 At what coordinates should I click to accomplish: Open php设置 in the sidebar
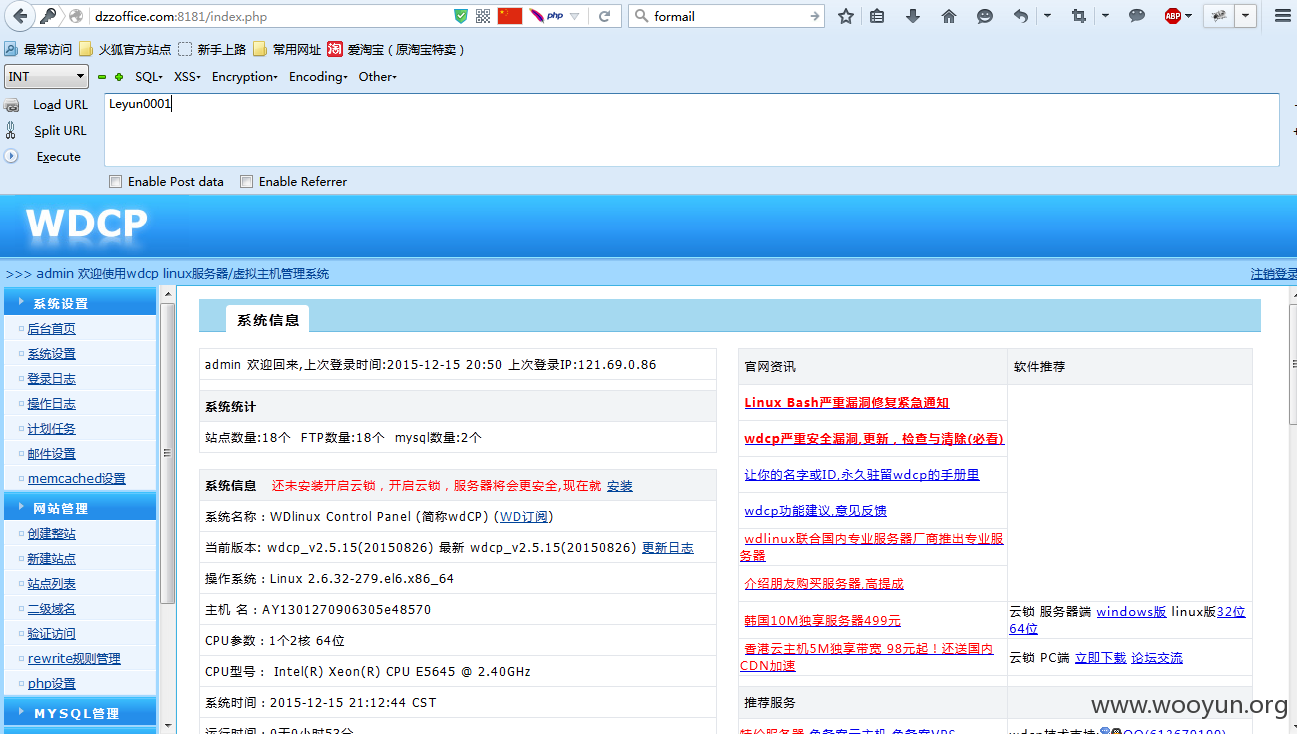coord(52,684)
